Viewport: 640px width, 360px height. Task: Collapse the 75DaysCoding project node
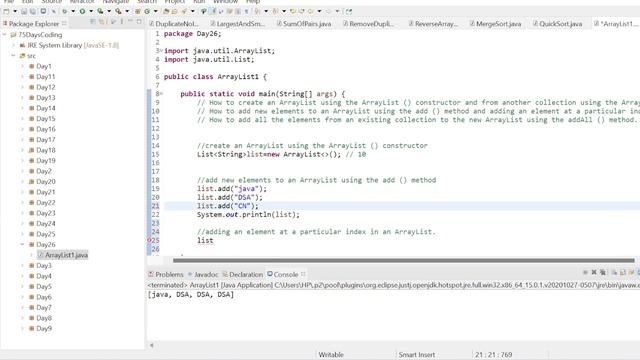5,35
